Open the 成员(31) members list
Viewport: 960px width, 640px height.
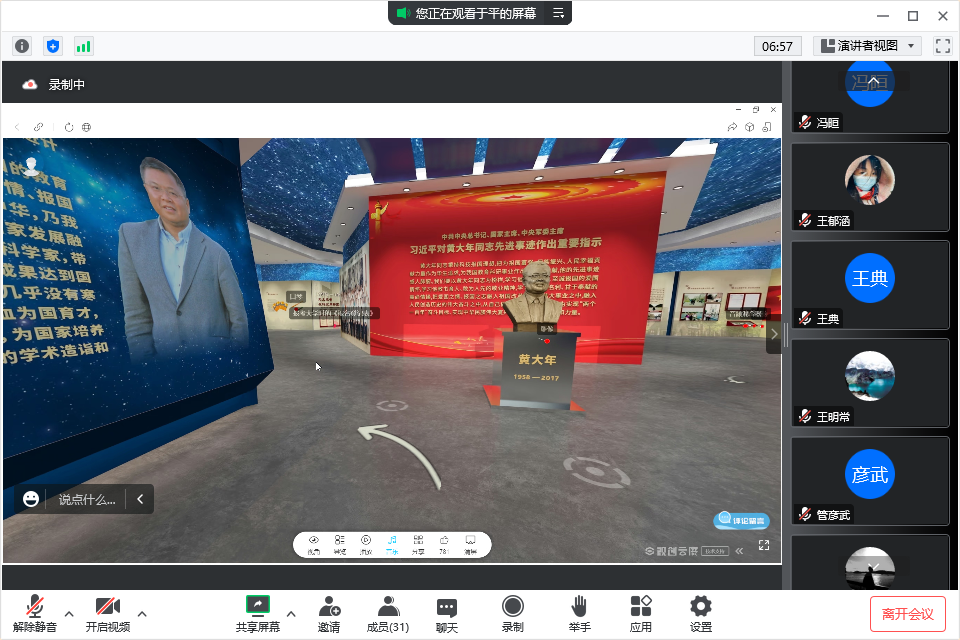click(x=387, y=613)
